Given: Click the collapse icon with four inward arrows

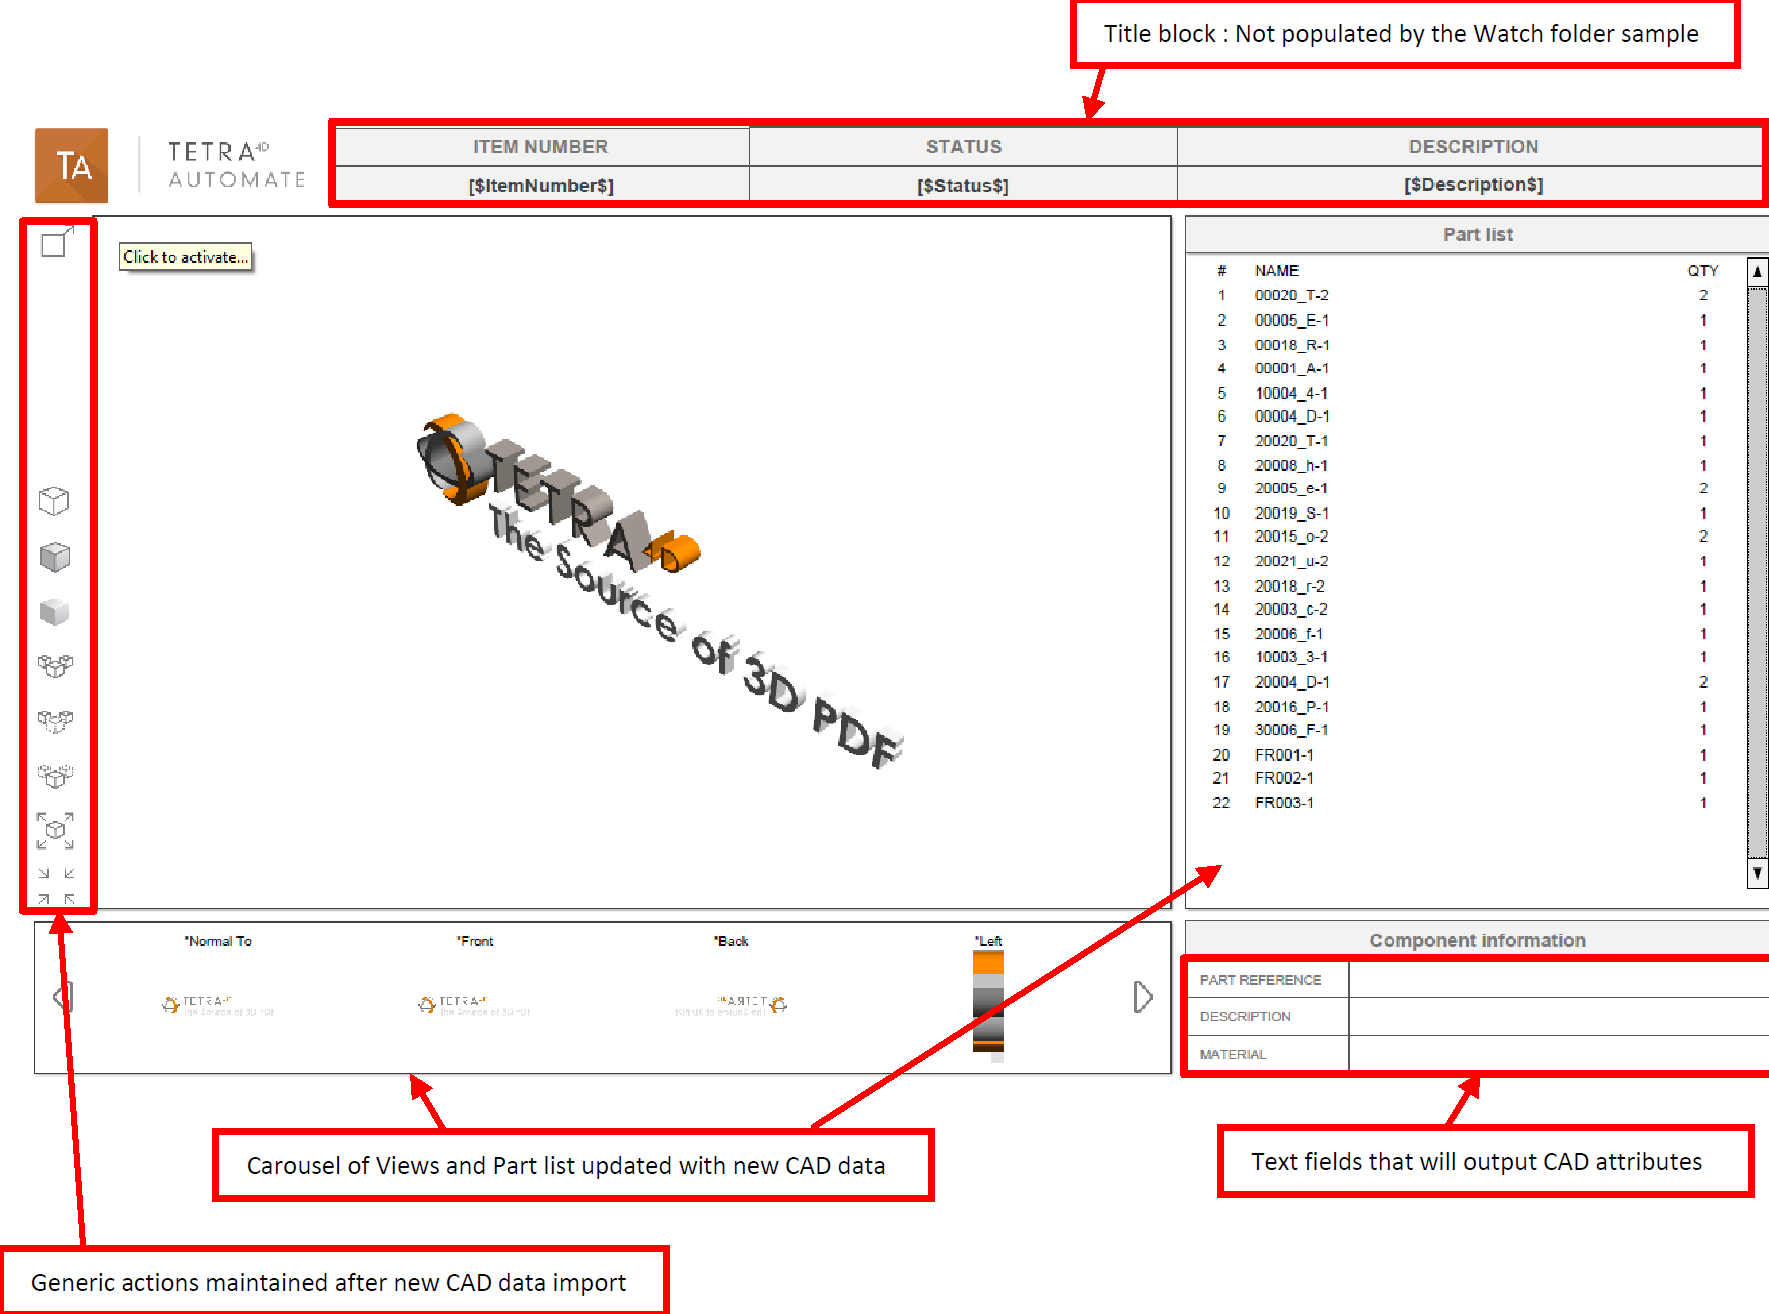Looking at the screenshot, I should (56, 886).
